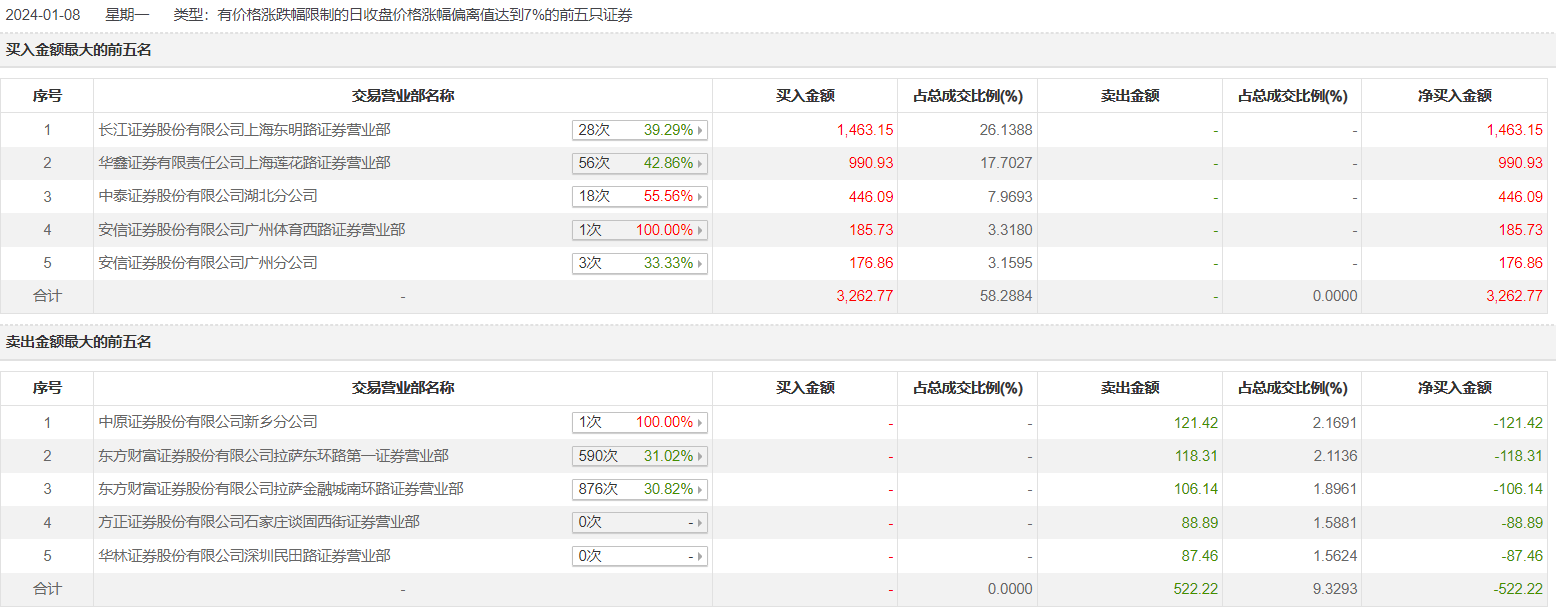Open 华鑫证券上海莲花路证券营业部 link
This screenshot has height=616, width=1556.
tap(245, 163)
